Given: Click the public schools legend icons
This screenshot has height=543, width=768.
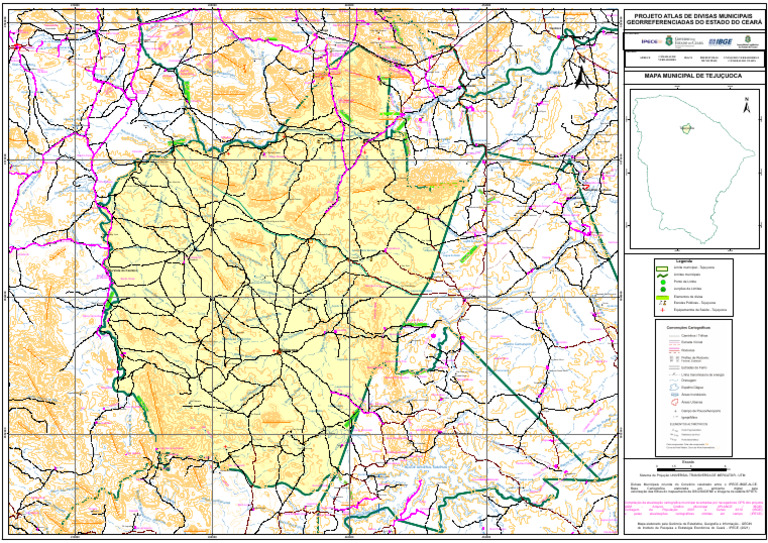Looking at the screenshot, I should tap(663, 303).
